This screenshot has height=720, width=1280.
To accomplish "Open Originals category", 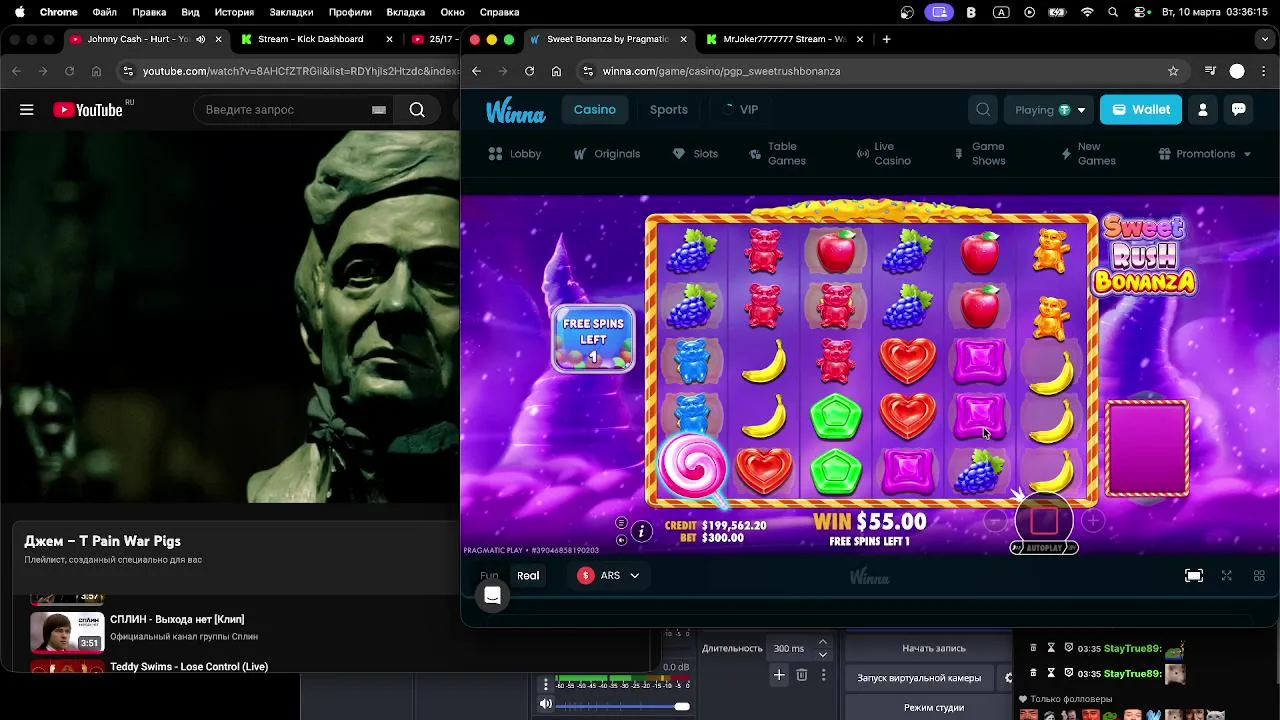I will (607, 154).
